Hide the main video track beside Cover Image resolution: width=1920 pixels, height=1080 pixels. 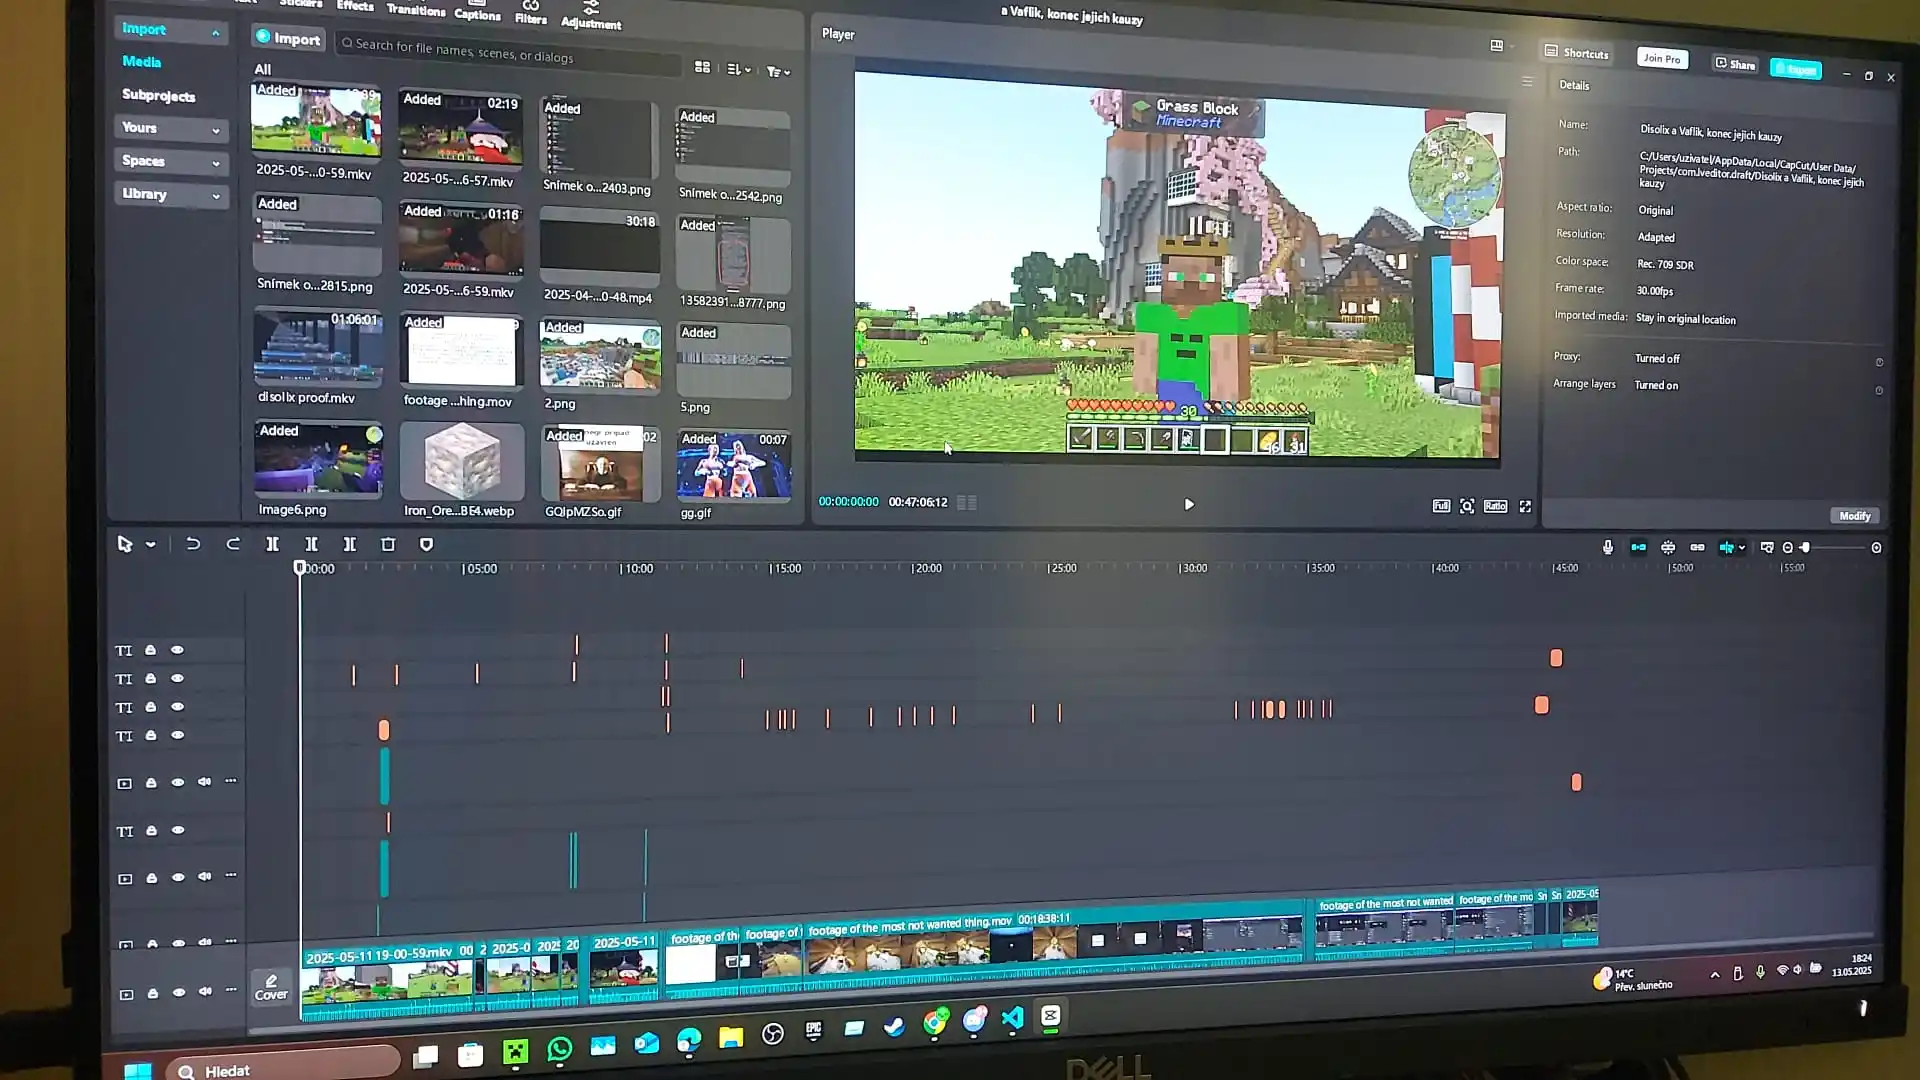click(179, 993)
